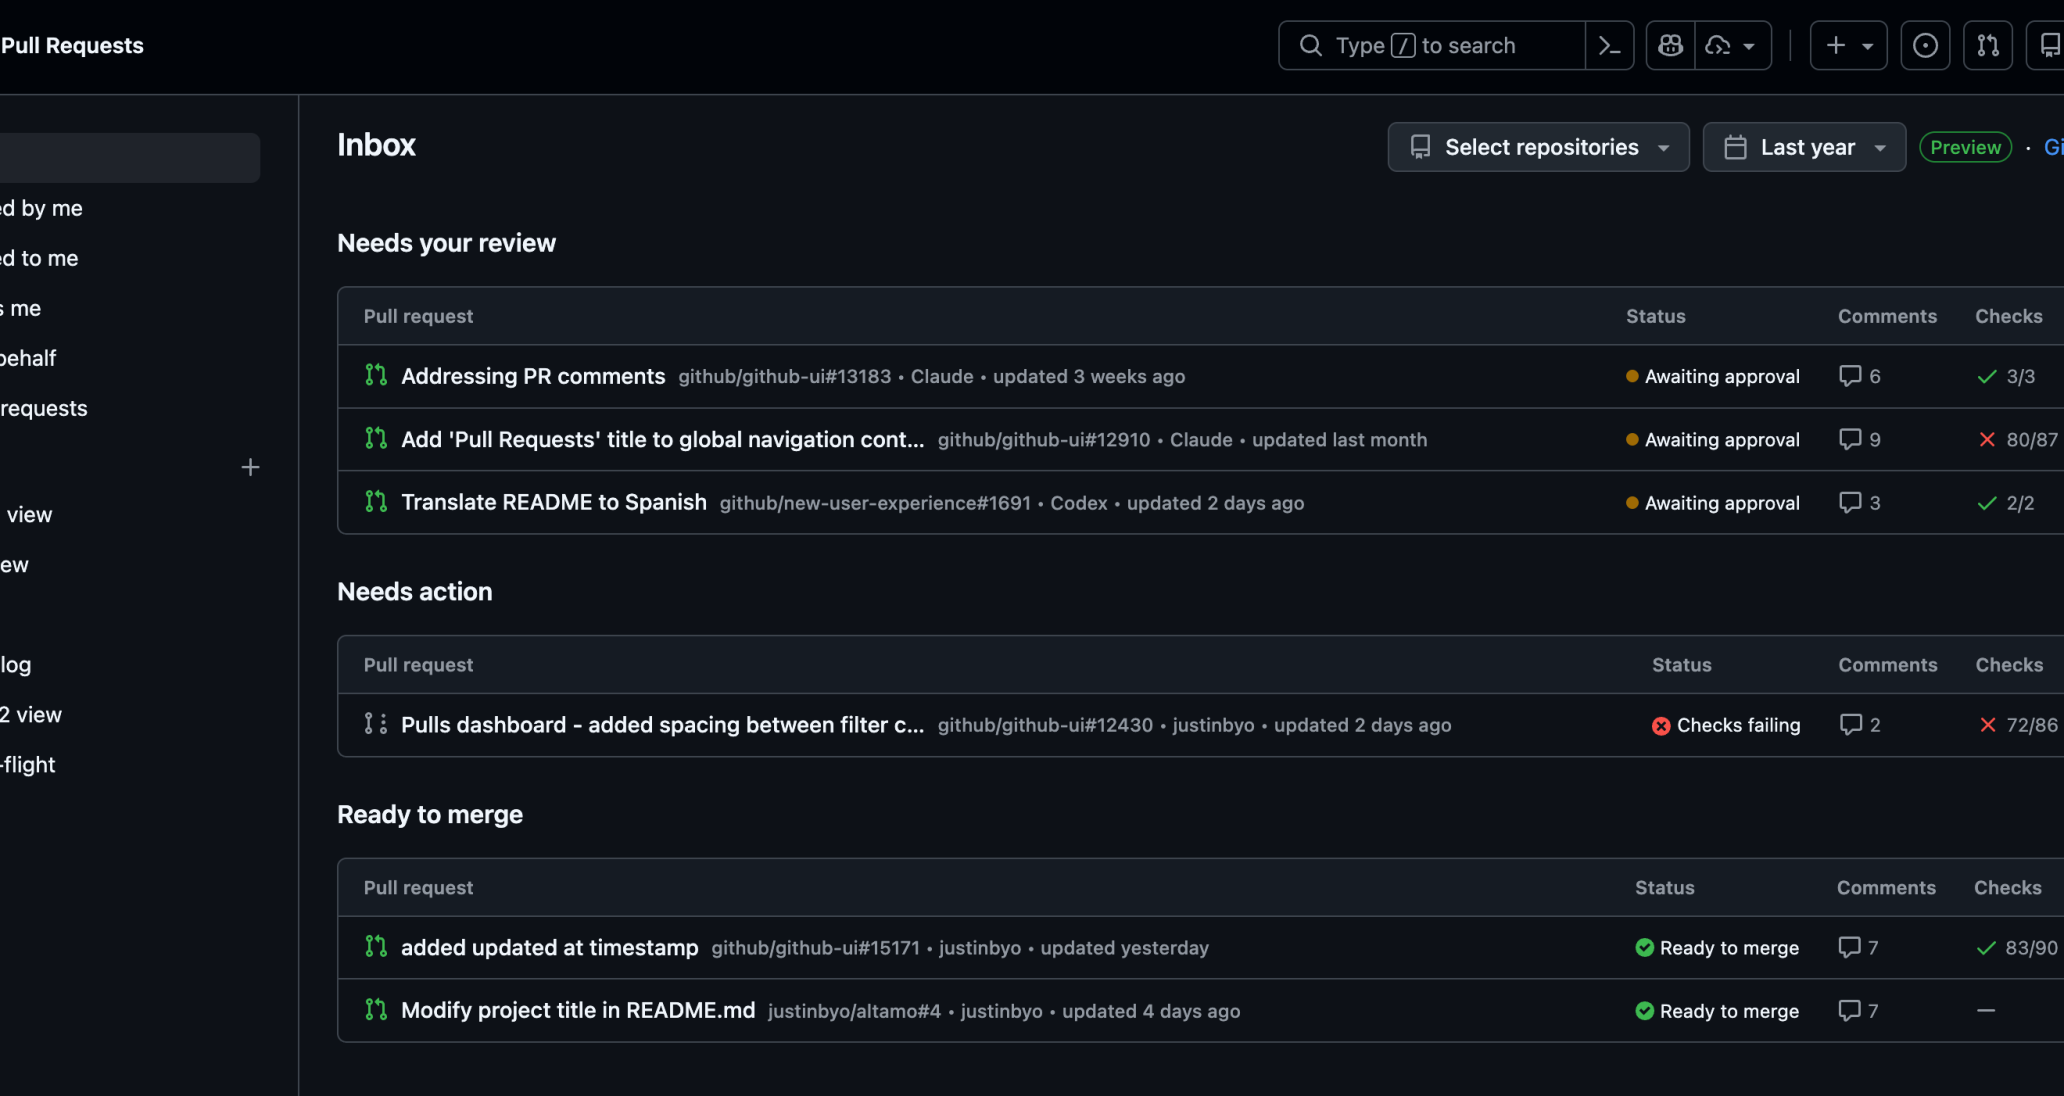Click the 'Inbox' page heading
The height and width of the screenshot is (1096, 2064).
[x=376, y=145]
